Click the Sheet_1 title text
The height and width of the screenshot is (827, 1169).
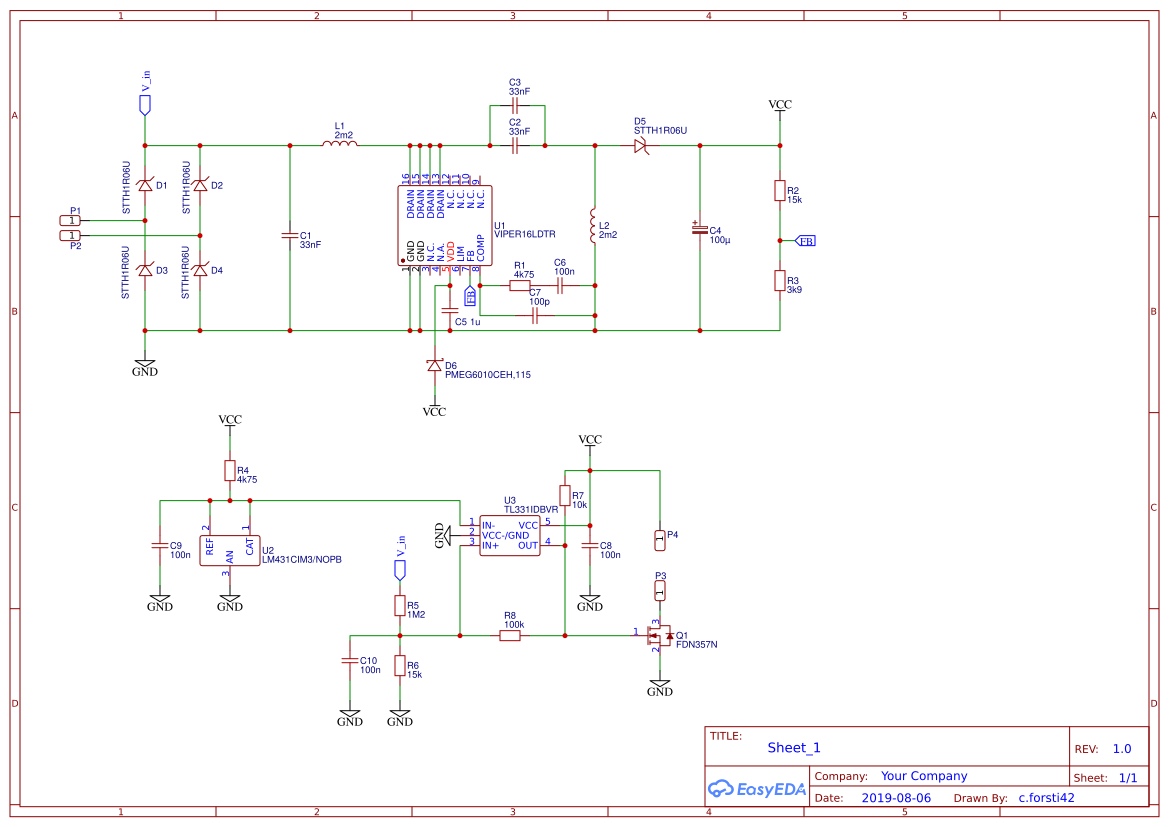pyautogui.click(x=793, y=747)
